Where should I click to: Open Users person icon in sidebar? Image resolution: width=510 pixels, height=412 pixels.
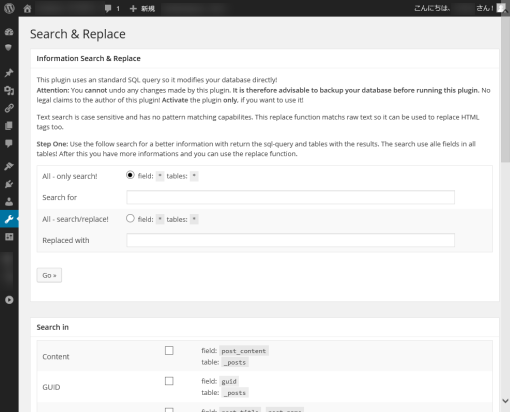(x=9, y=201)
